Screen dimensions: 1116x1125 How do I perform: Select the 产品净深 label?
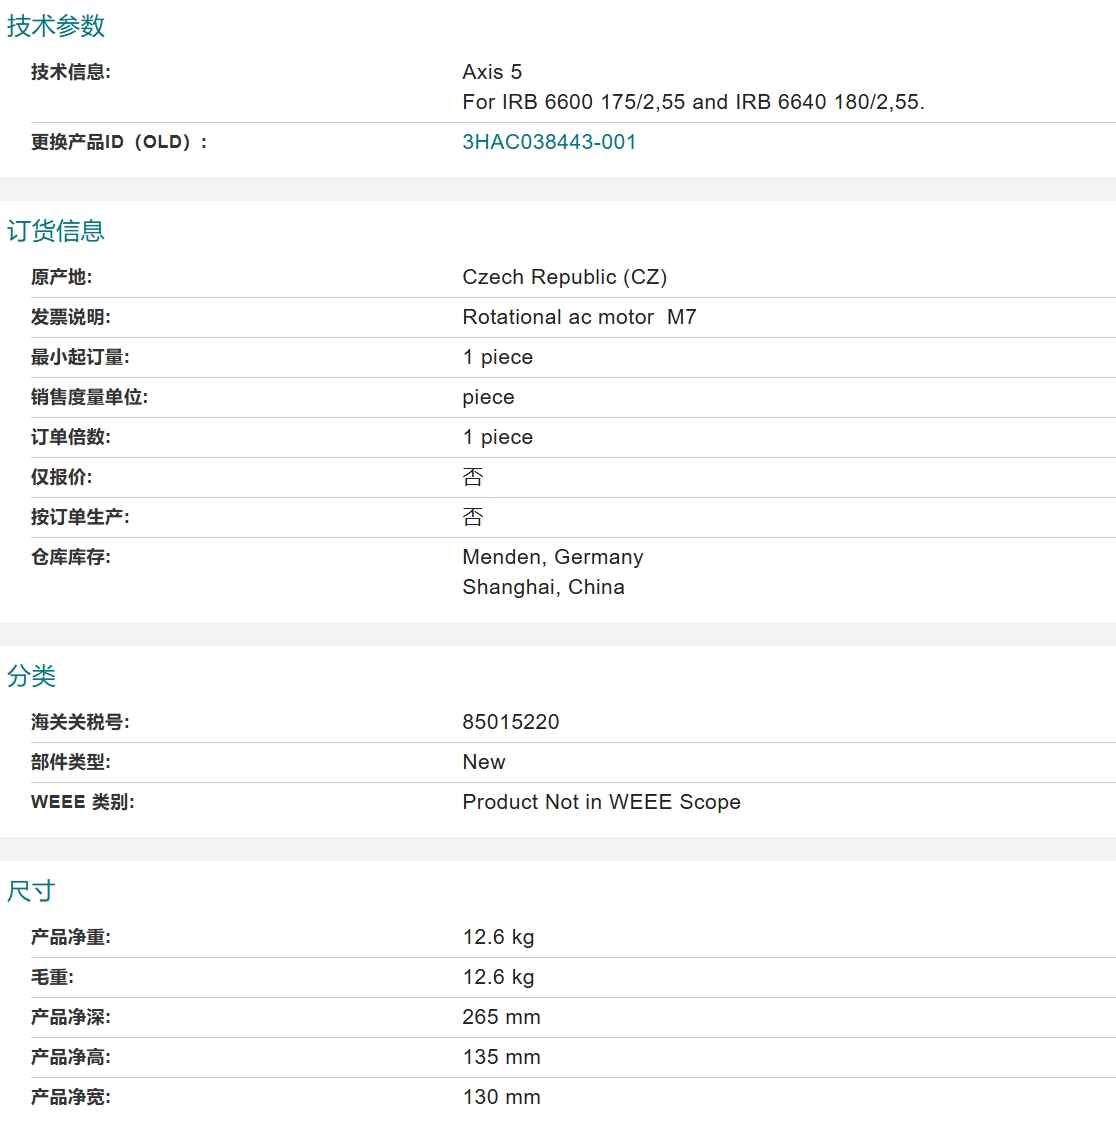(x=70, y=1018)
